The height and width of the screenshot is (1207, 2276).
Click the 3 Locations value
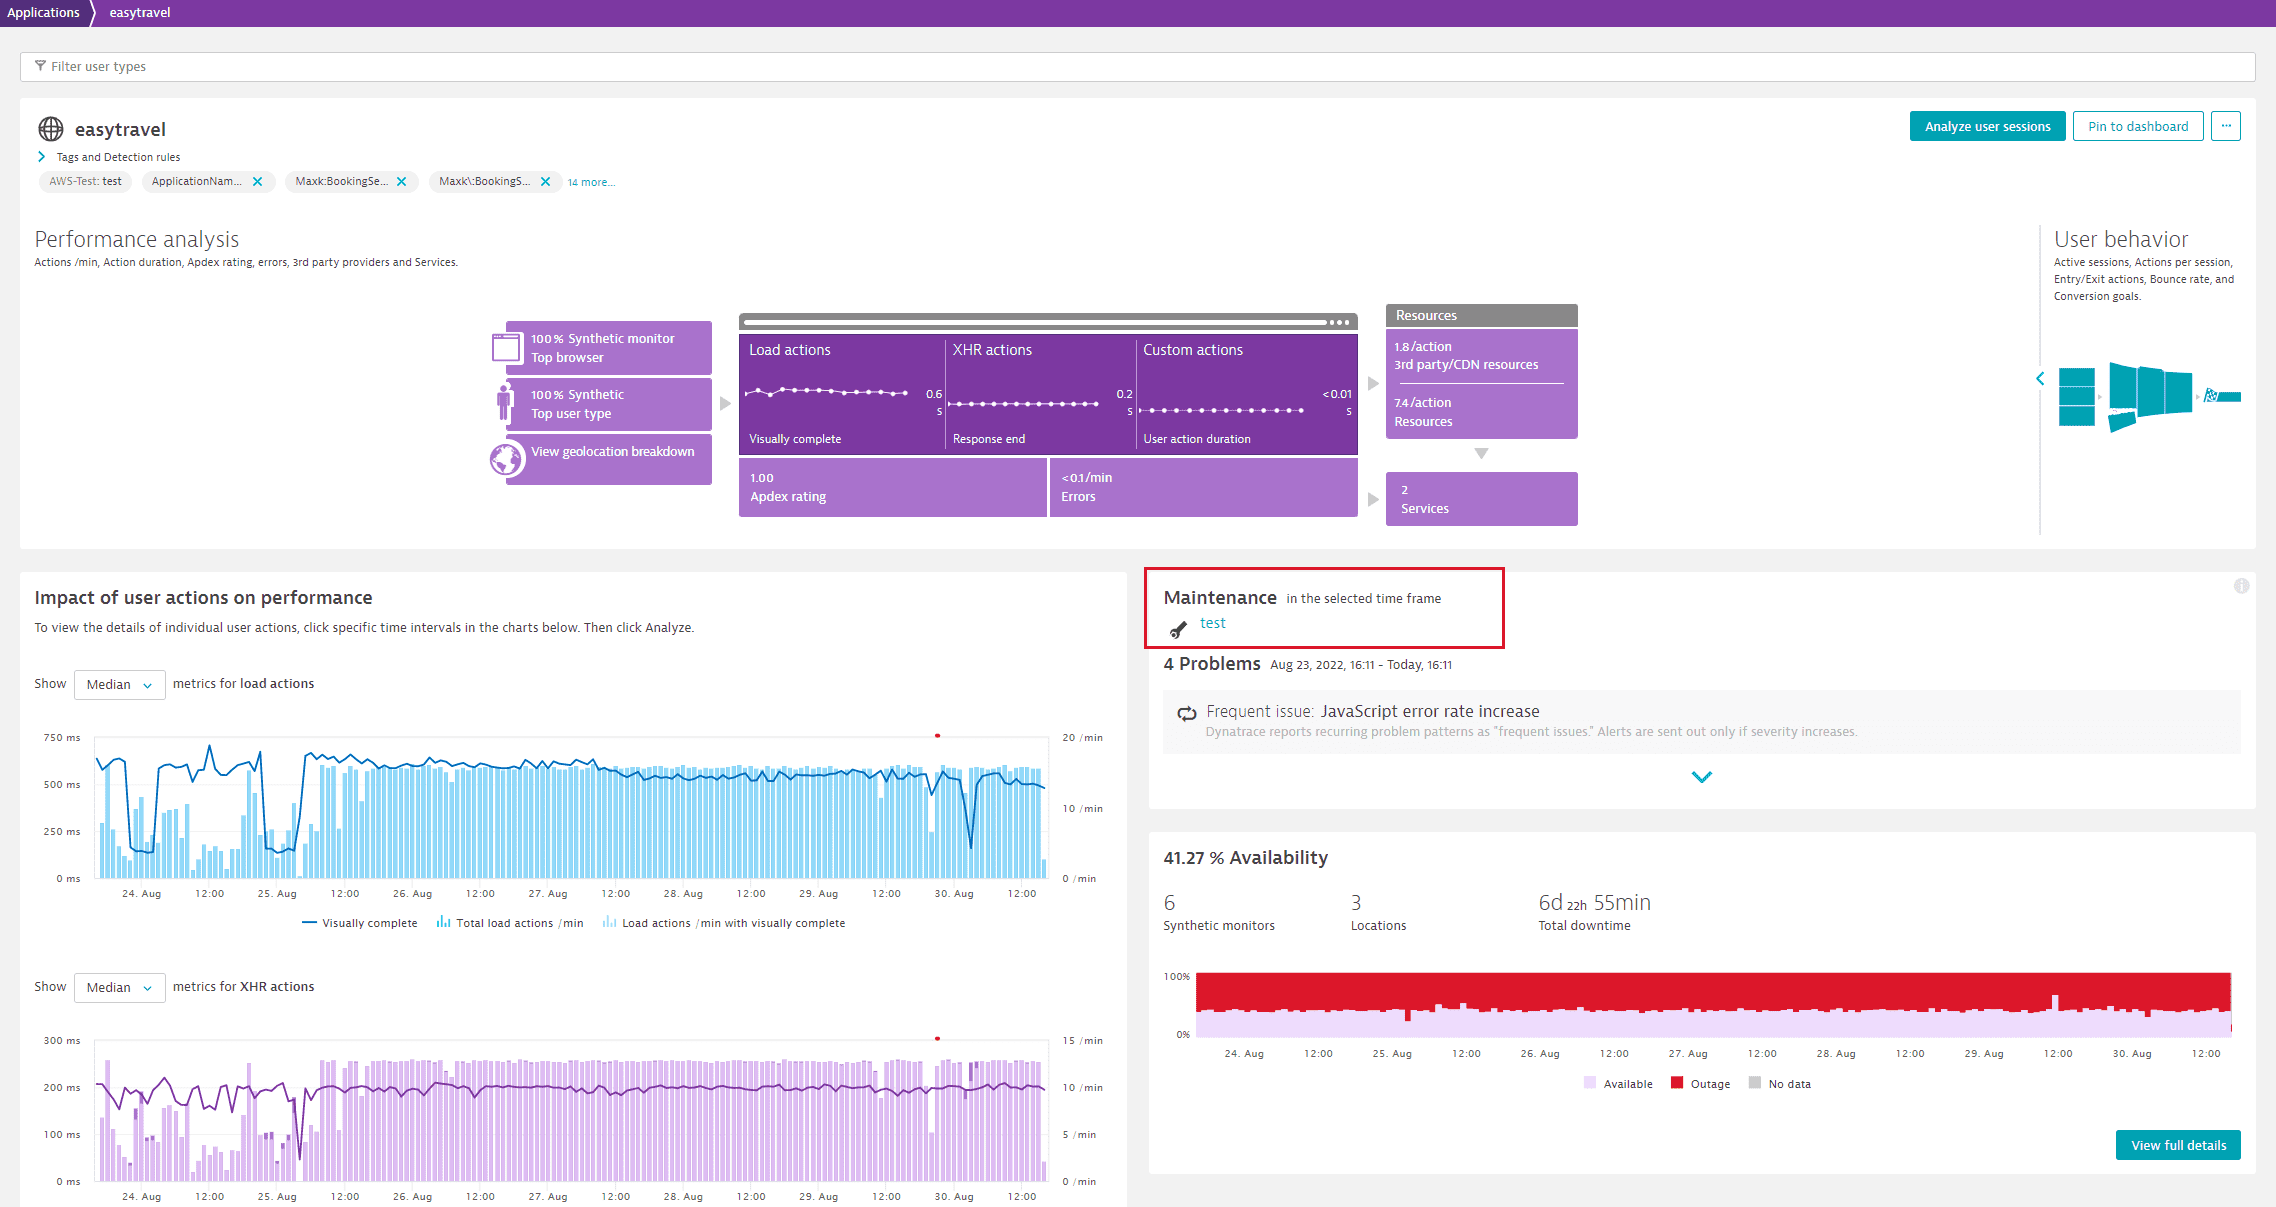click(x=1356, y=902)
